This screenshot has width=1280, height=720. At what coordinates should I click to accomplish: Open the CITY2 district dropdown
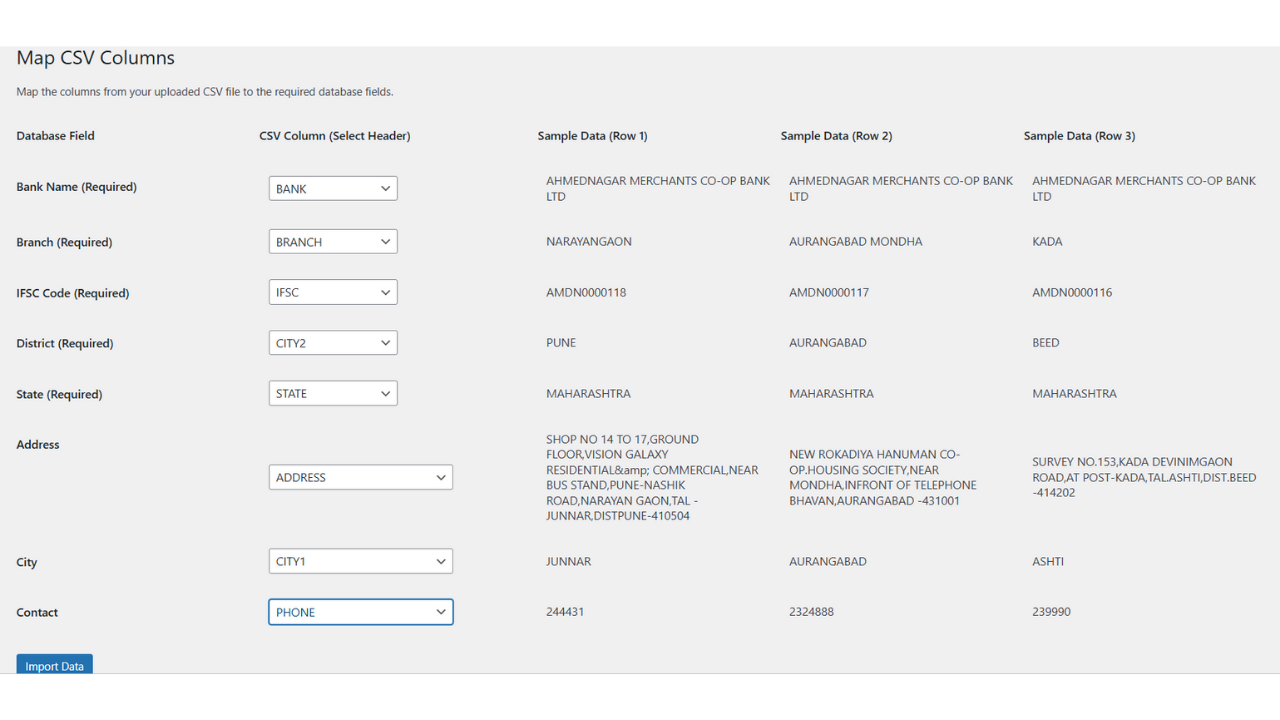[x=333, y=343]
